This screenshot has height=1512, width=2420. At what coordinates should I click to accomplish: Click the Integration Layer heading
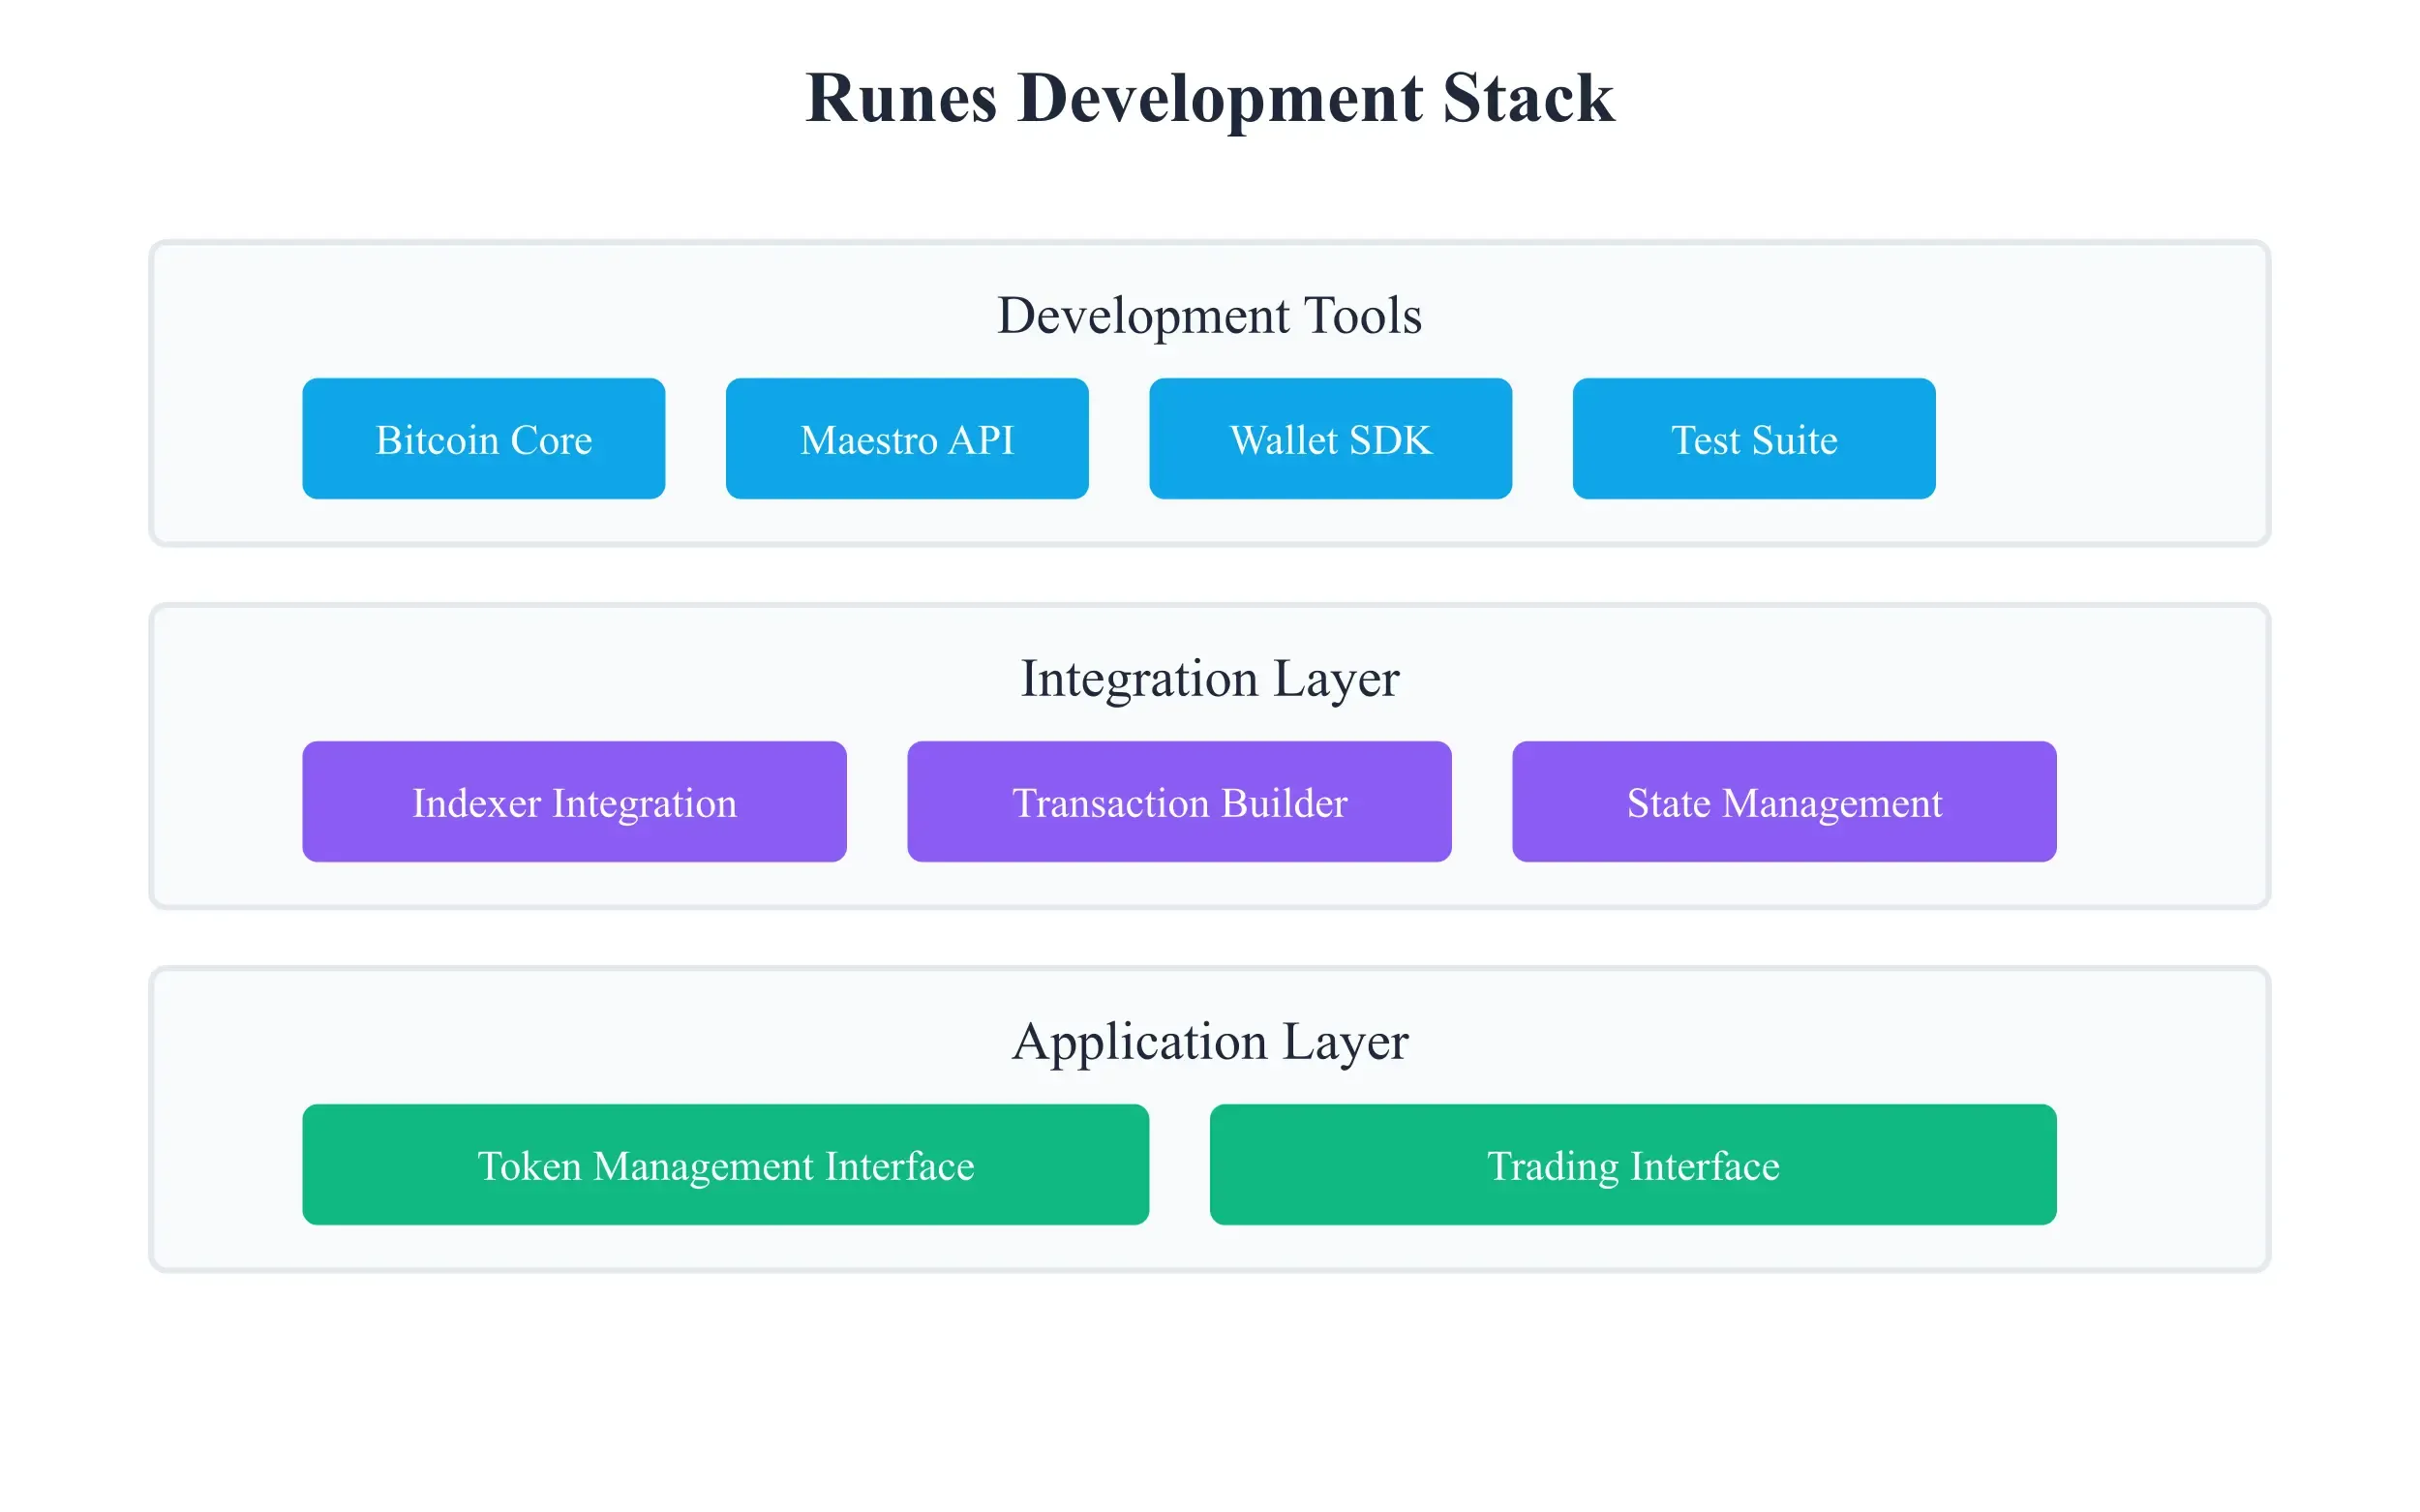1210,678
